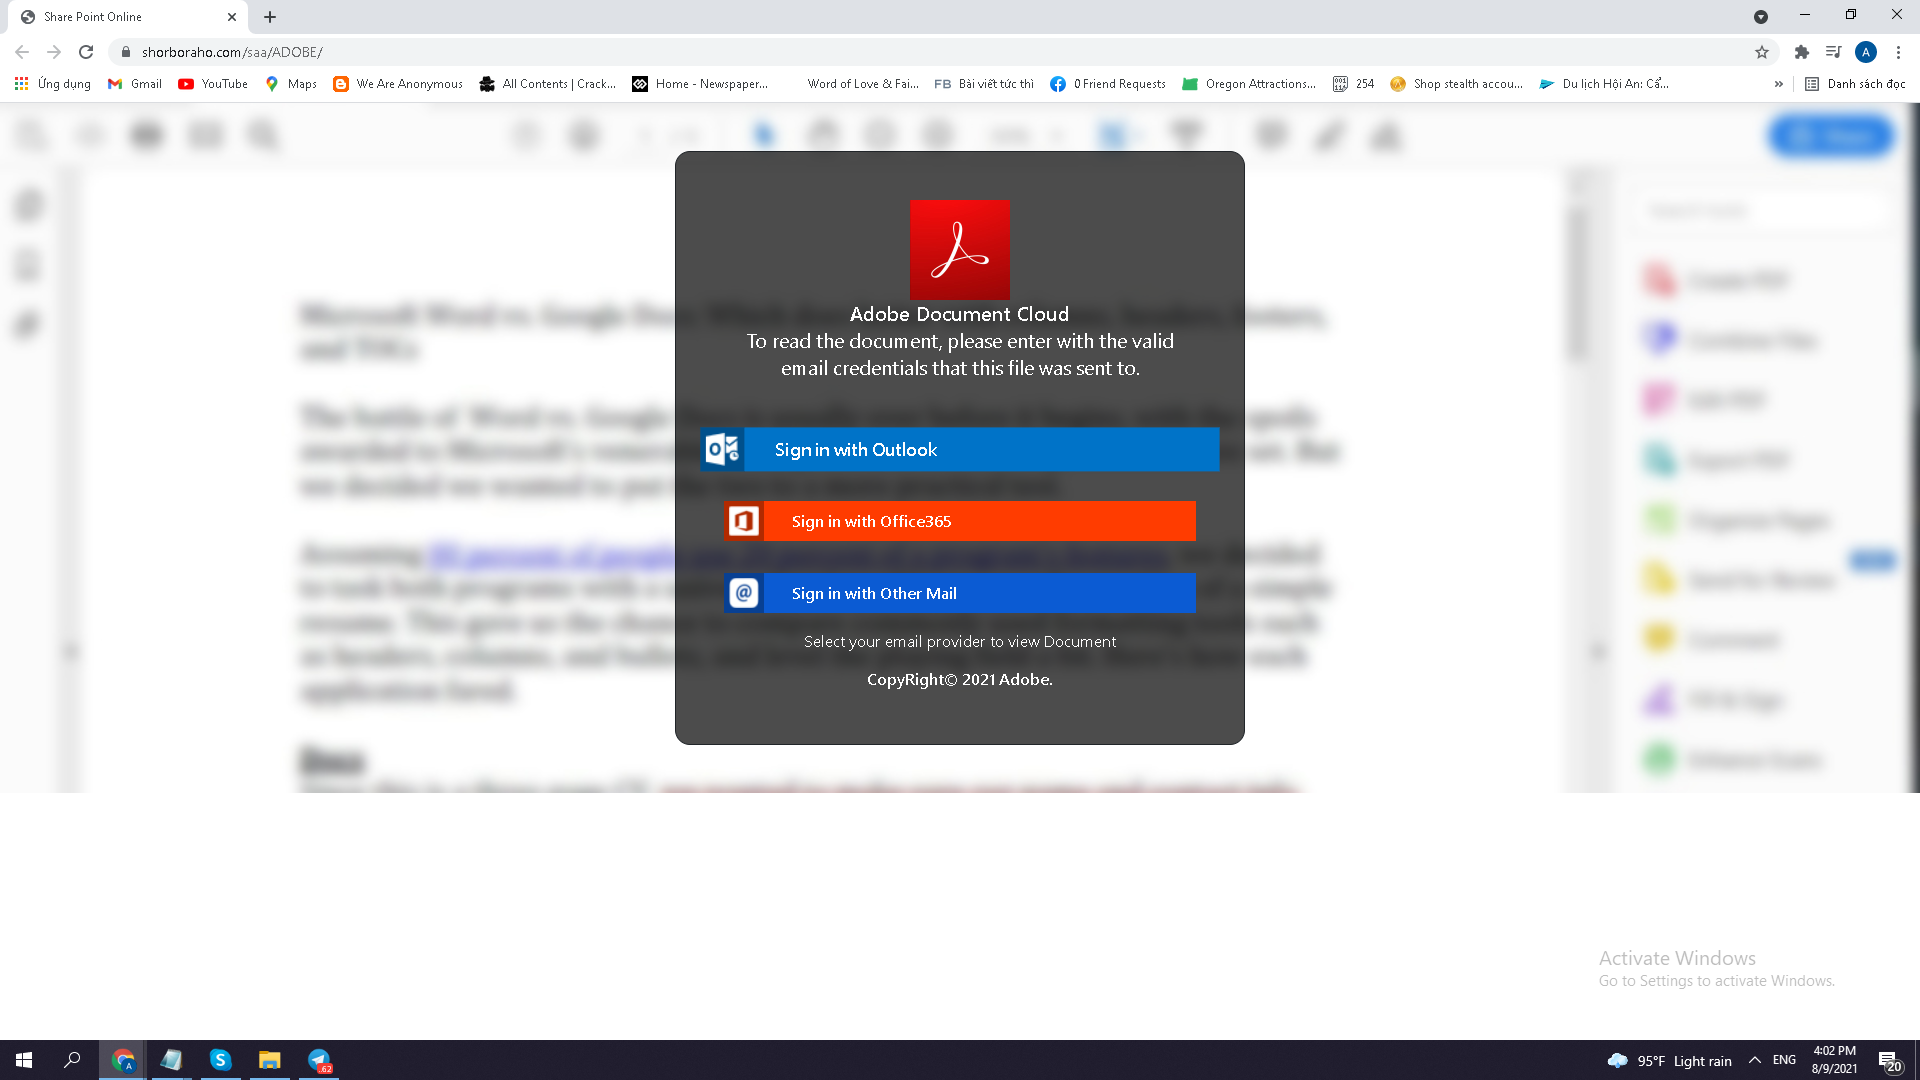Open the YouTube bookmark
Screen dimensions: 1920x1080
(x=213, y=84)
